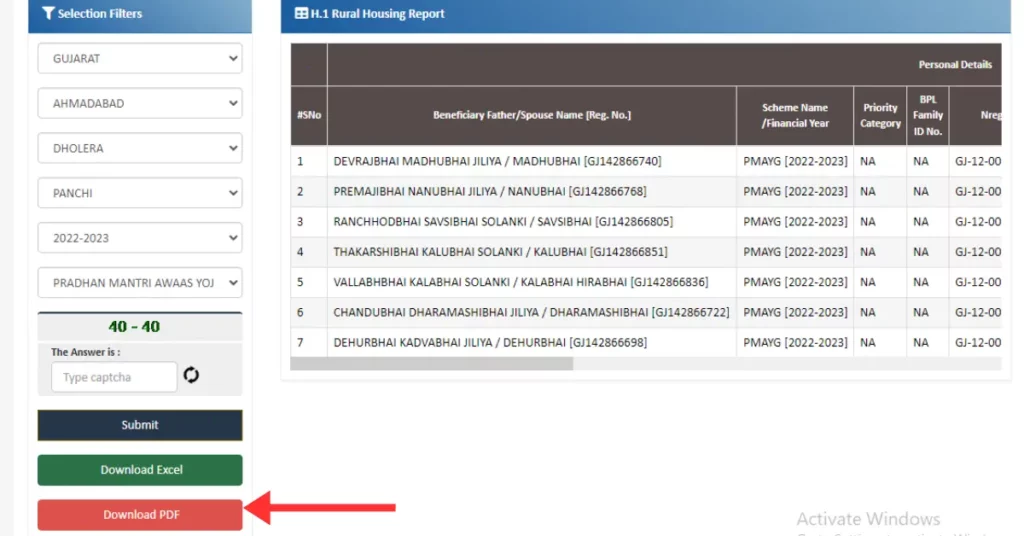Screen dimensions: 1024x536
Task: Click the filter funnel icon in Selection Filters
Action: 48,14
